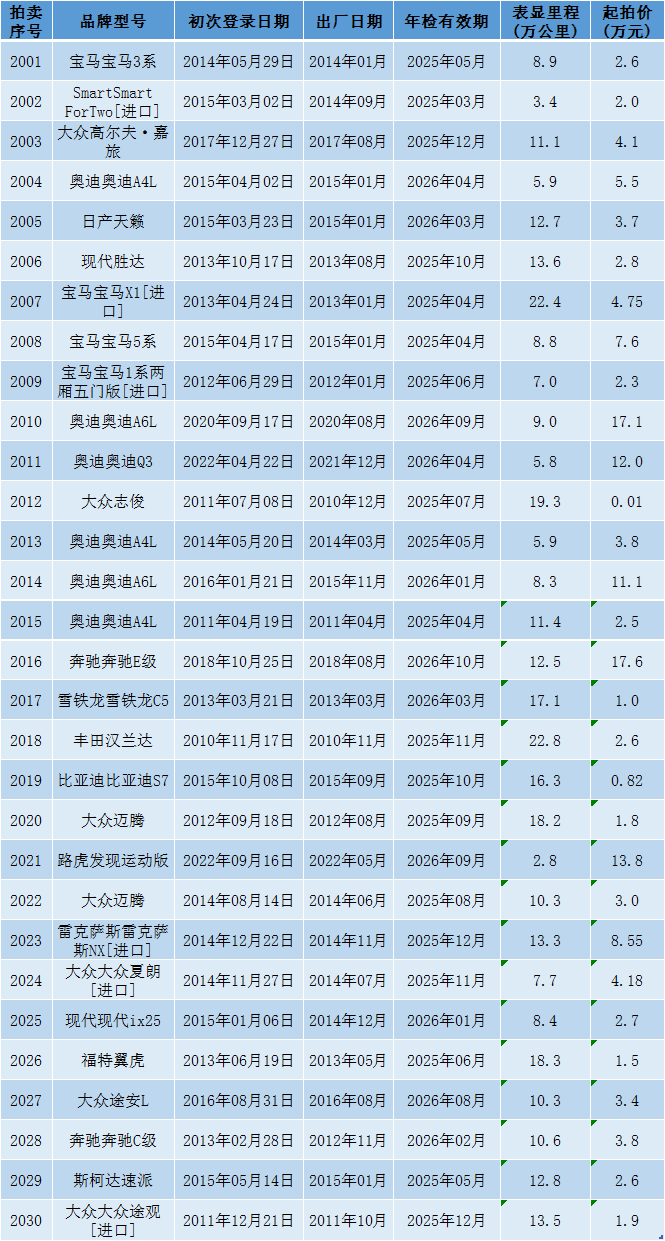Screen dimensions: 665x1241
Task: Select the 大众志俊 model cell
Action: pyautogui.click(x=113, y=501)
